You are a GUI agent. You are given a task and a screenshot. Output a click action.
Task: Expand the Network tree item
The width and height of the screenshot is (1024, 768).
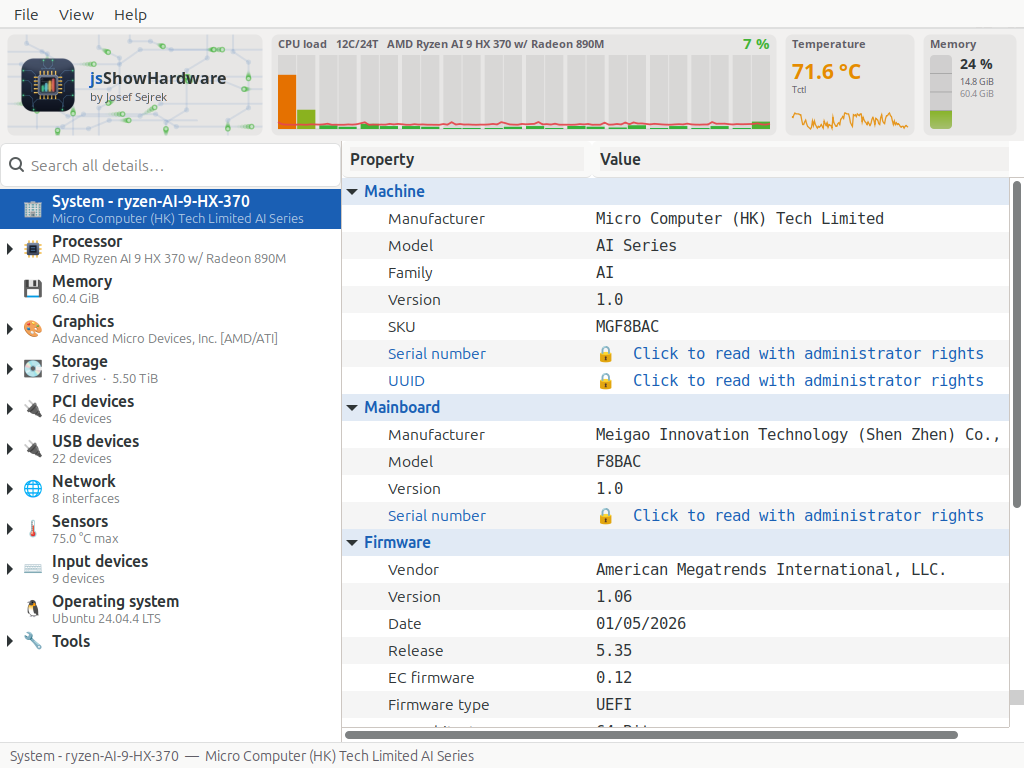click(10, 488)
